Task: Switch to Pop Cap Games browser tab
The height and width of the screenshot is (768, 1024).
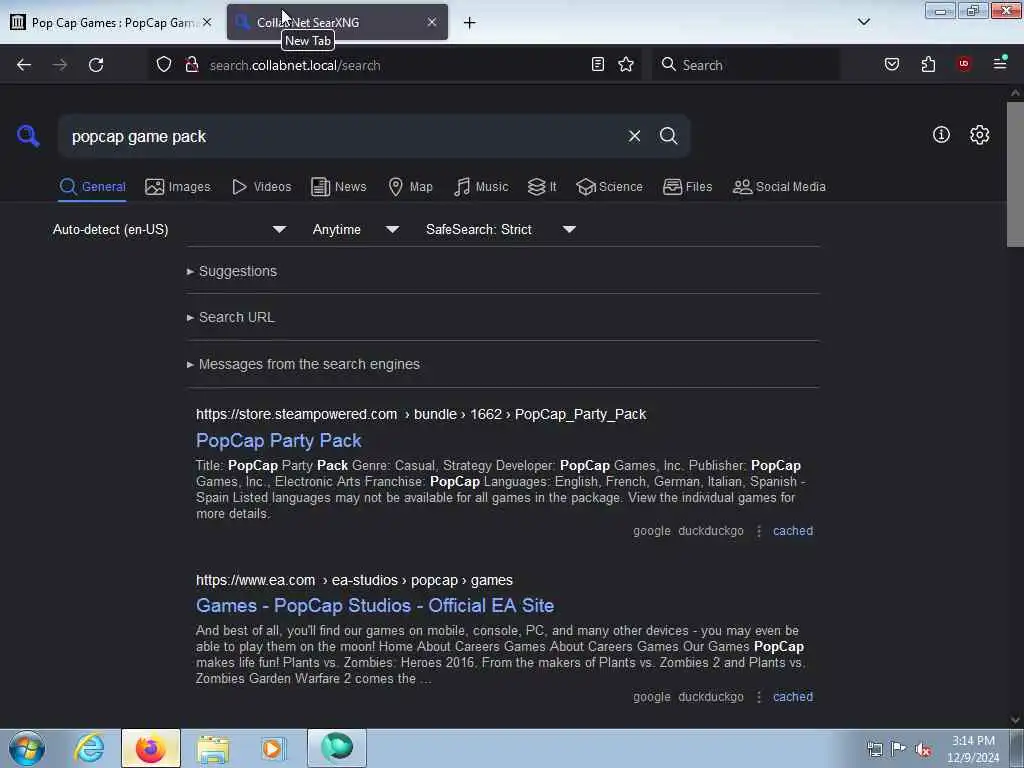Action: click(x=111, y=22)
